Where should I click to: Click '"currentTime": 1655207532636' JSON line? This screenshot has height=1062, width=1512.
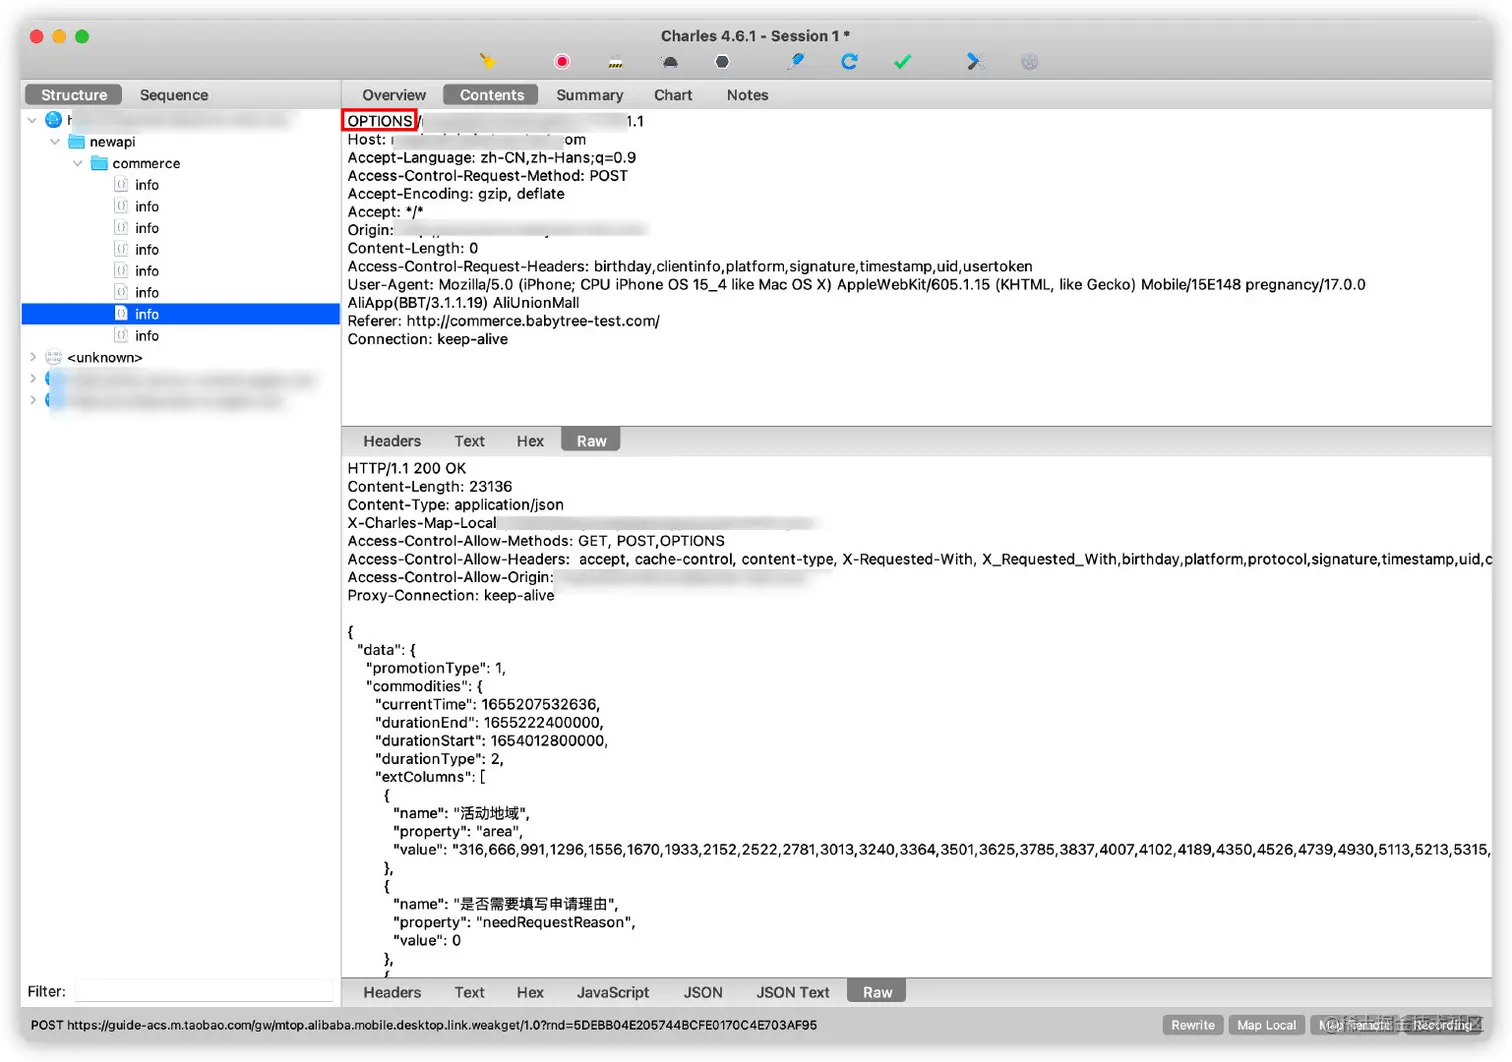pyautogui.click(x=487, y=704)
